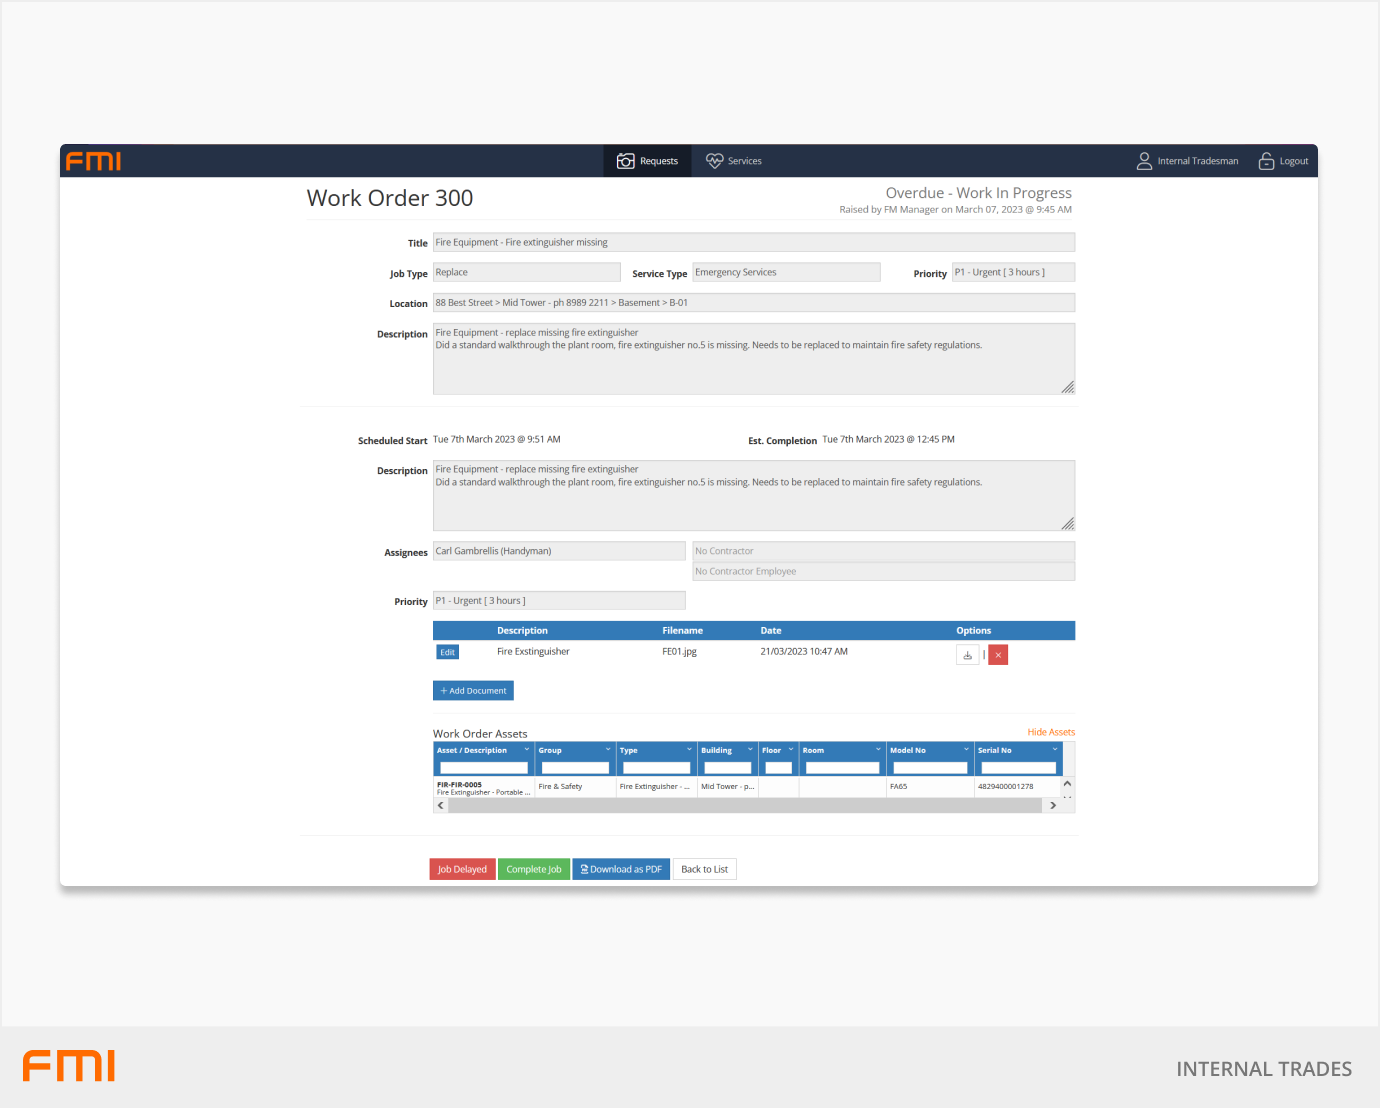Delete the Fire Exstinguisher document
This screenshot has width=1380, height=1108.
coord(998,655)
